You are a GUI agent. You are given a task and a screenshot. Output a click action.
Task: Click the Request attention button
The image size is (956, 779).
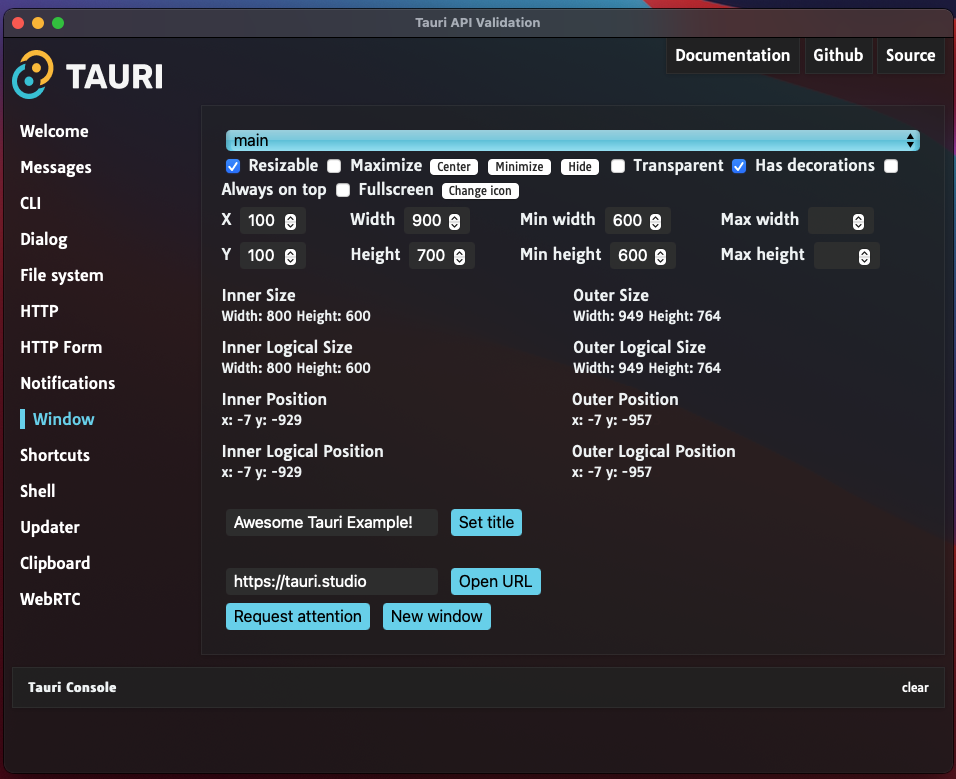tap(298, 616)
